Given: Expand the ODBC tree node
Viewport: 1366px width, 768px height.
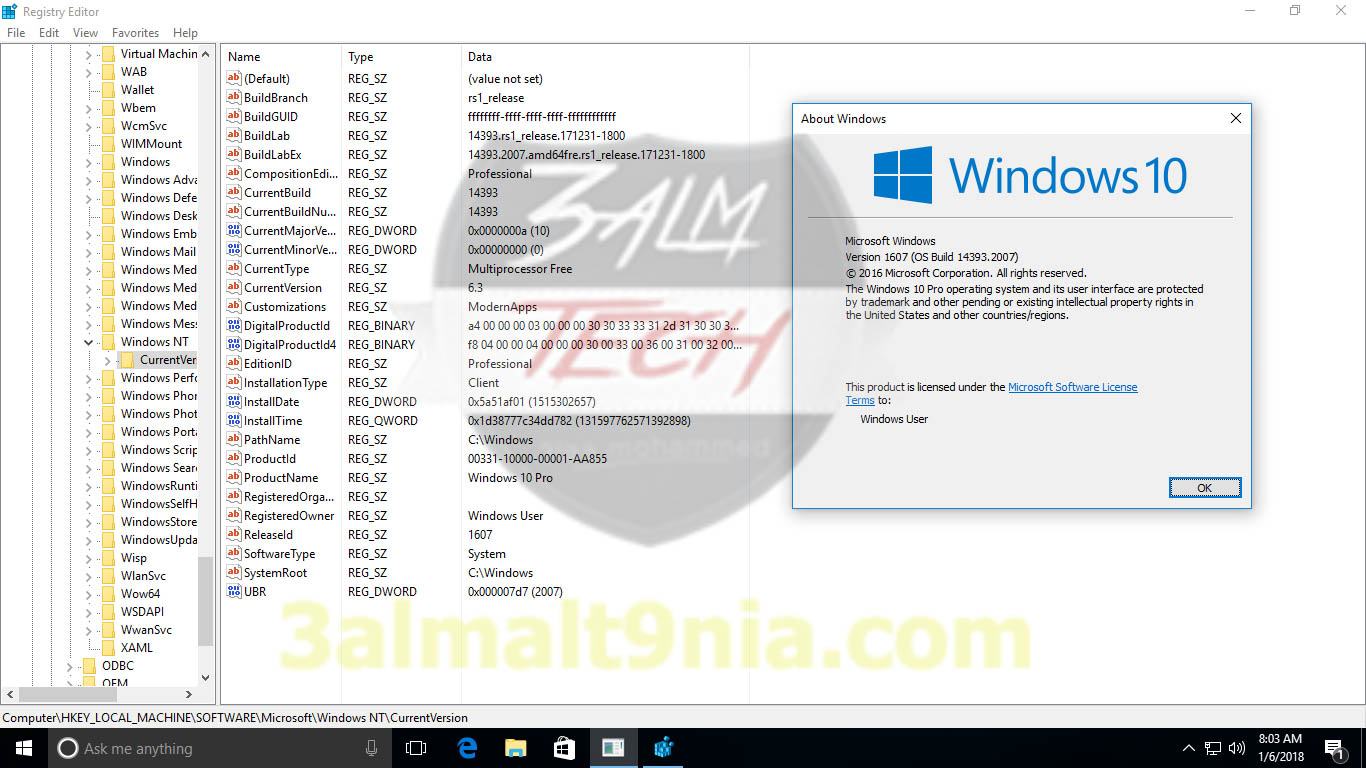Looking at the screenshot, I should 70,666.
